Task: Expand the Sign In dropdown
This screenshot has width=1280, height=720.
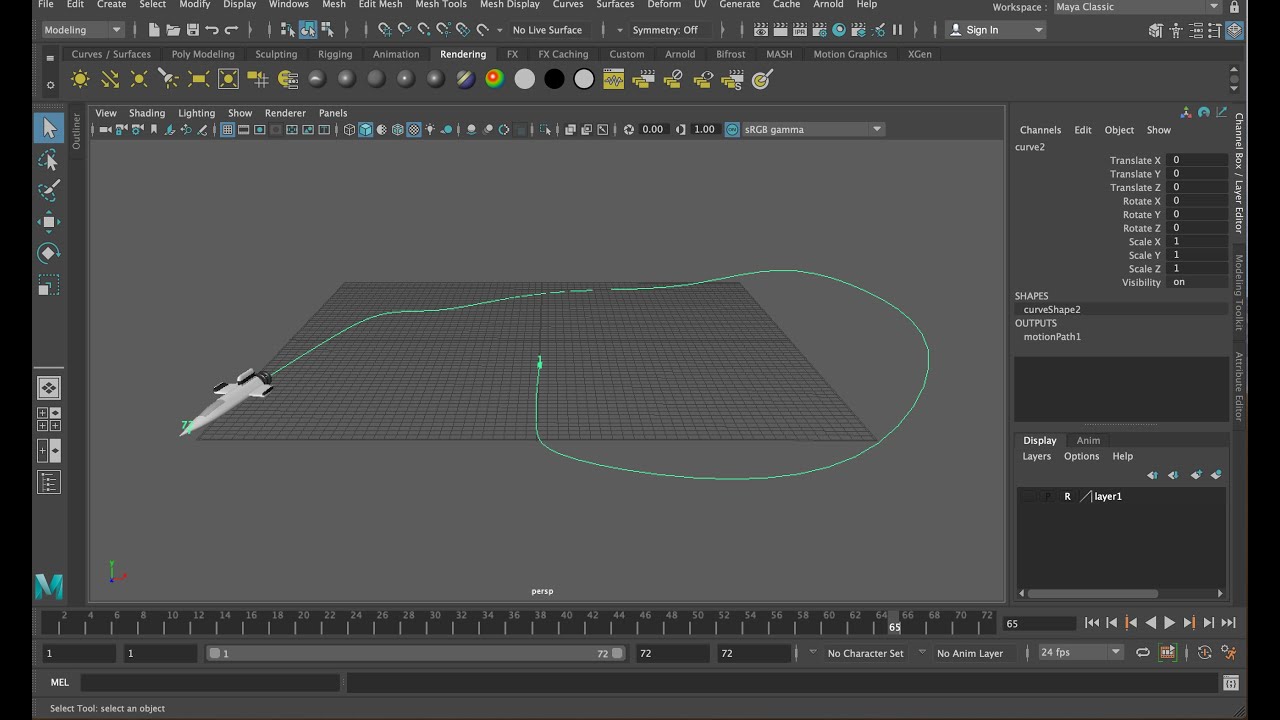Action: click(x=996, y=30)
